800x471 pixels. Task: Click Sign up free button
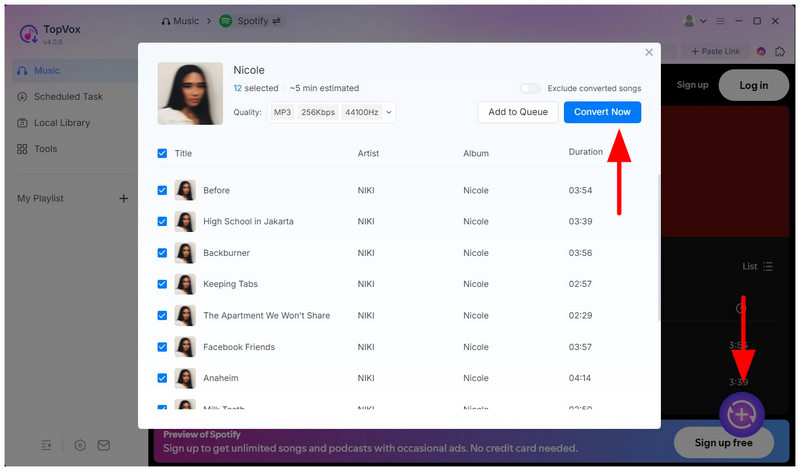(x=723, y=442)
